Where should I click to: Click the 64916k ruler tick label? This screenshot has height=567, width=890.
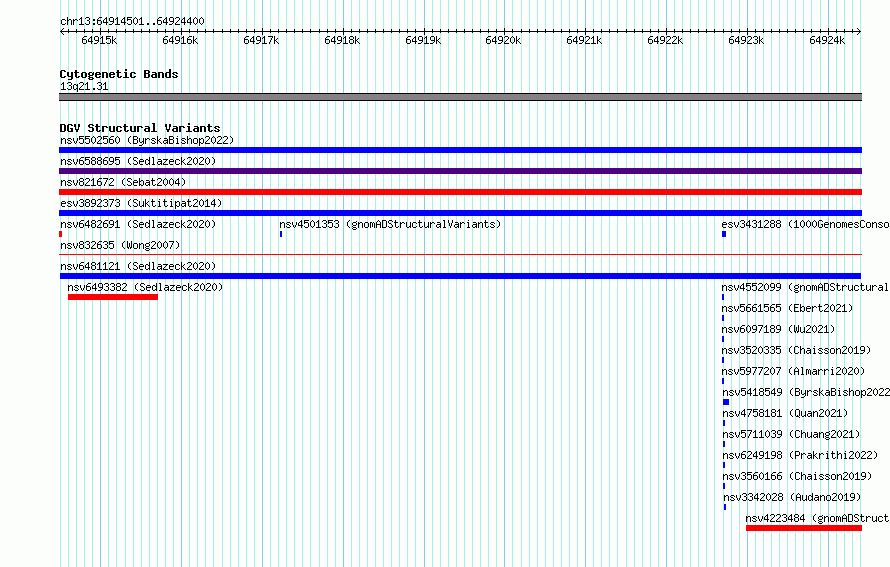pos(180,40)
